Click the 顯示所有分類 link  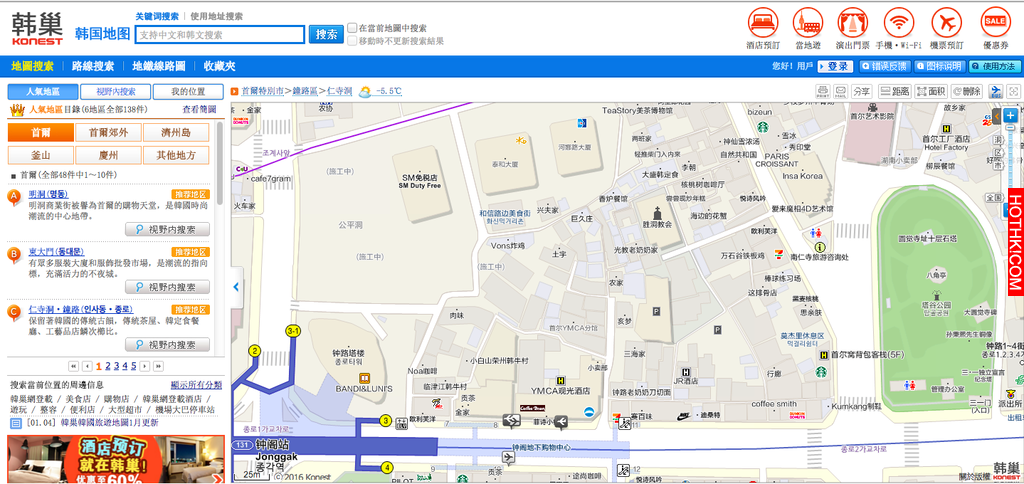[196, 385]
